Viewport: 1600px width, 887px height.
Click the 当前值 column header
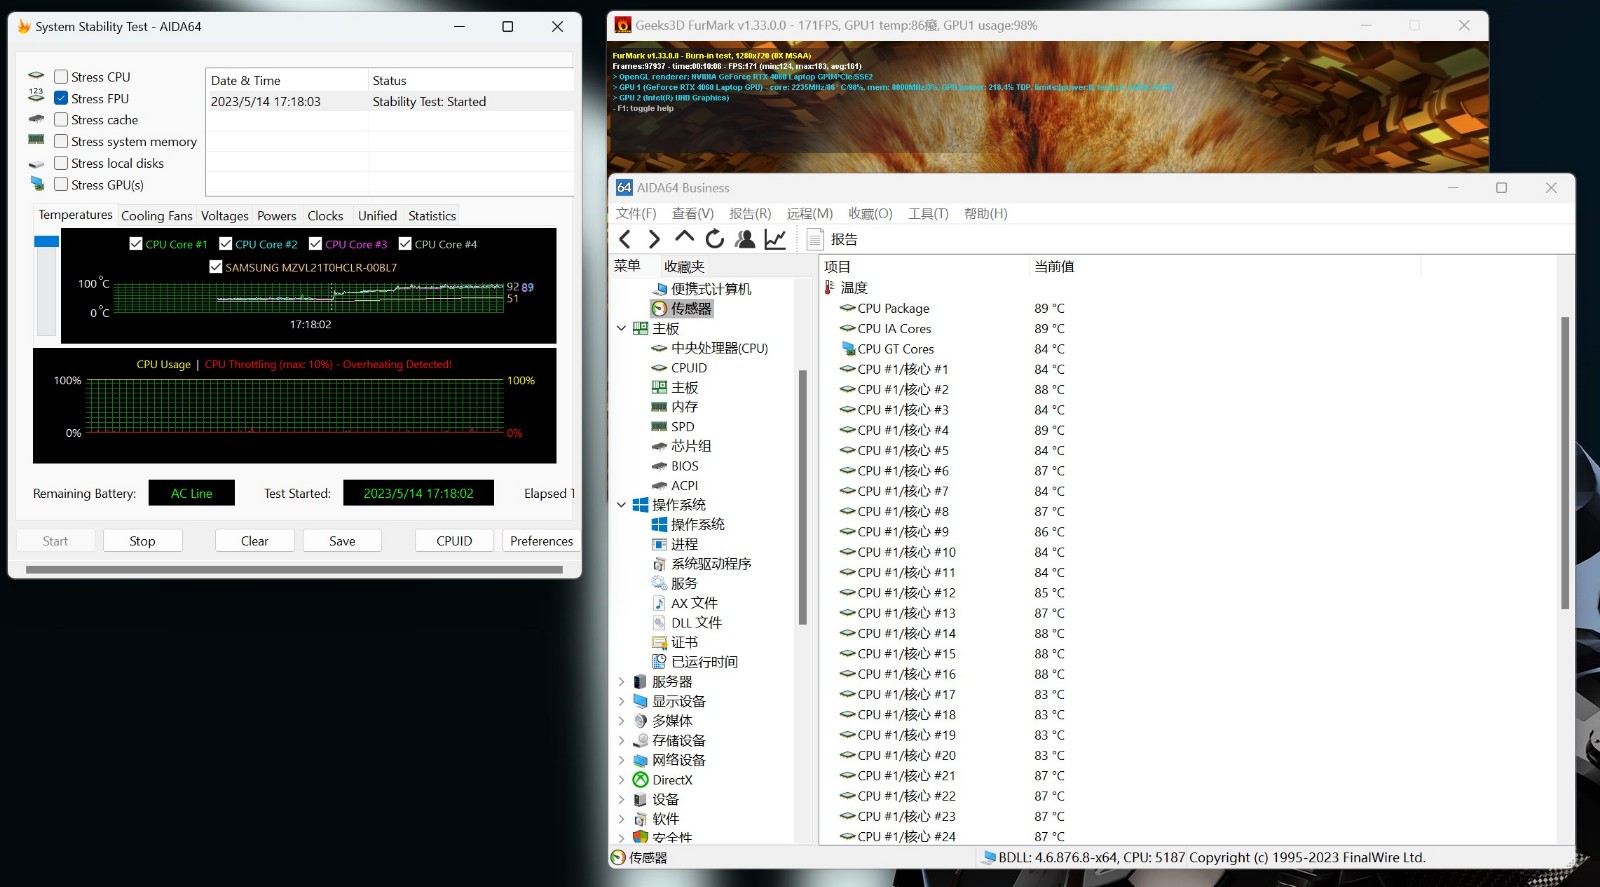pyautogui.click(x=1224, y=267)
